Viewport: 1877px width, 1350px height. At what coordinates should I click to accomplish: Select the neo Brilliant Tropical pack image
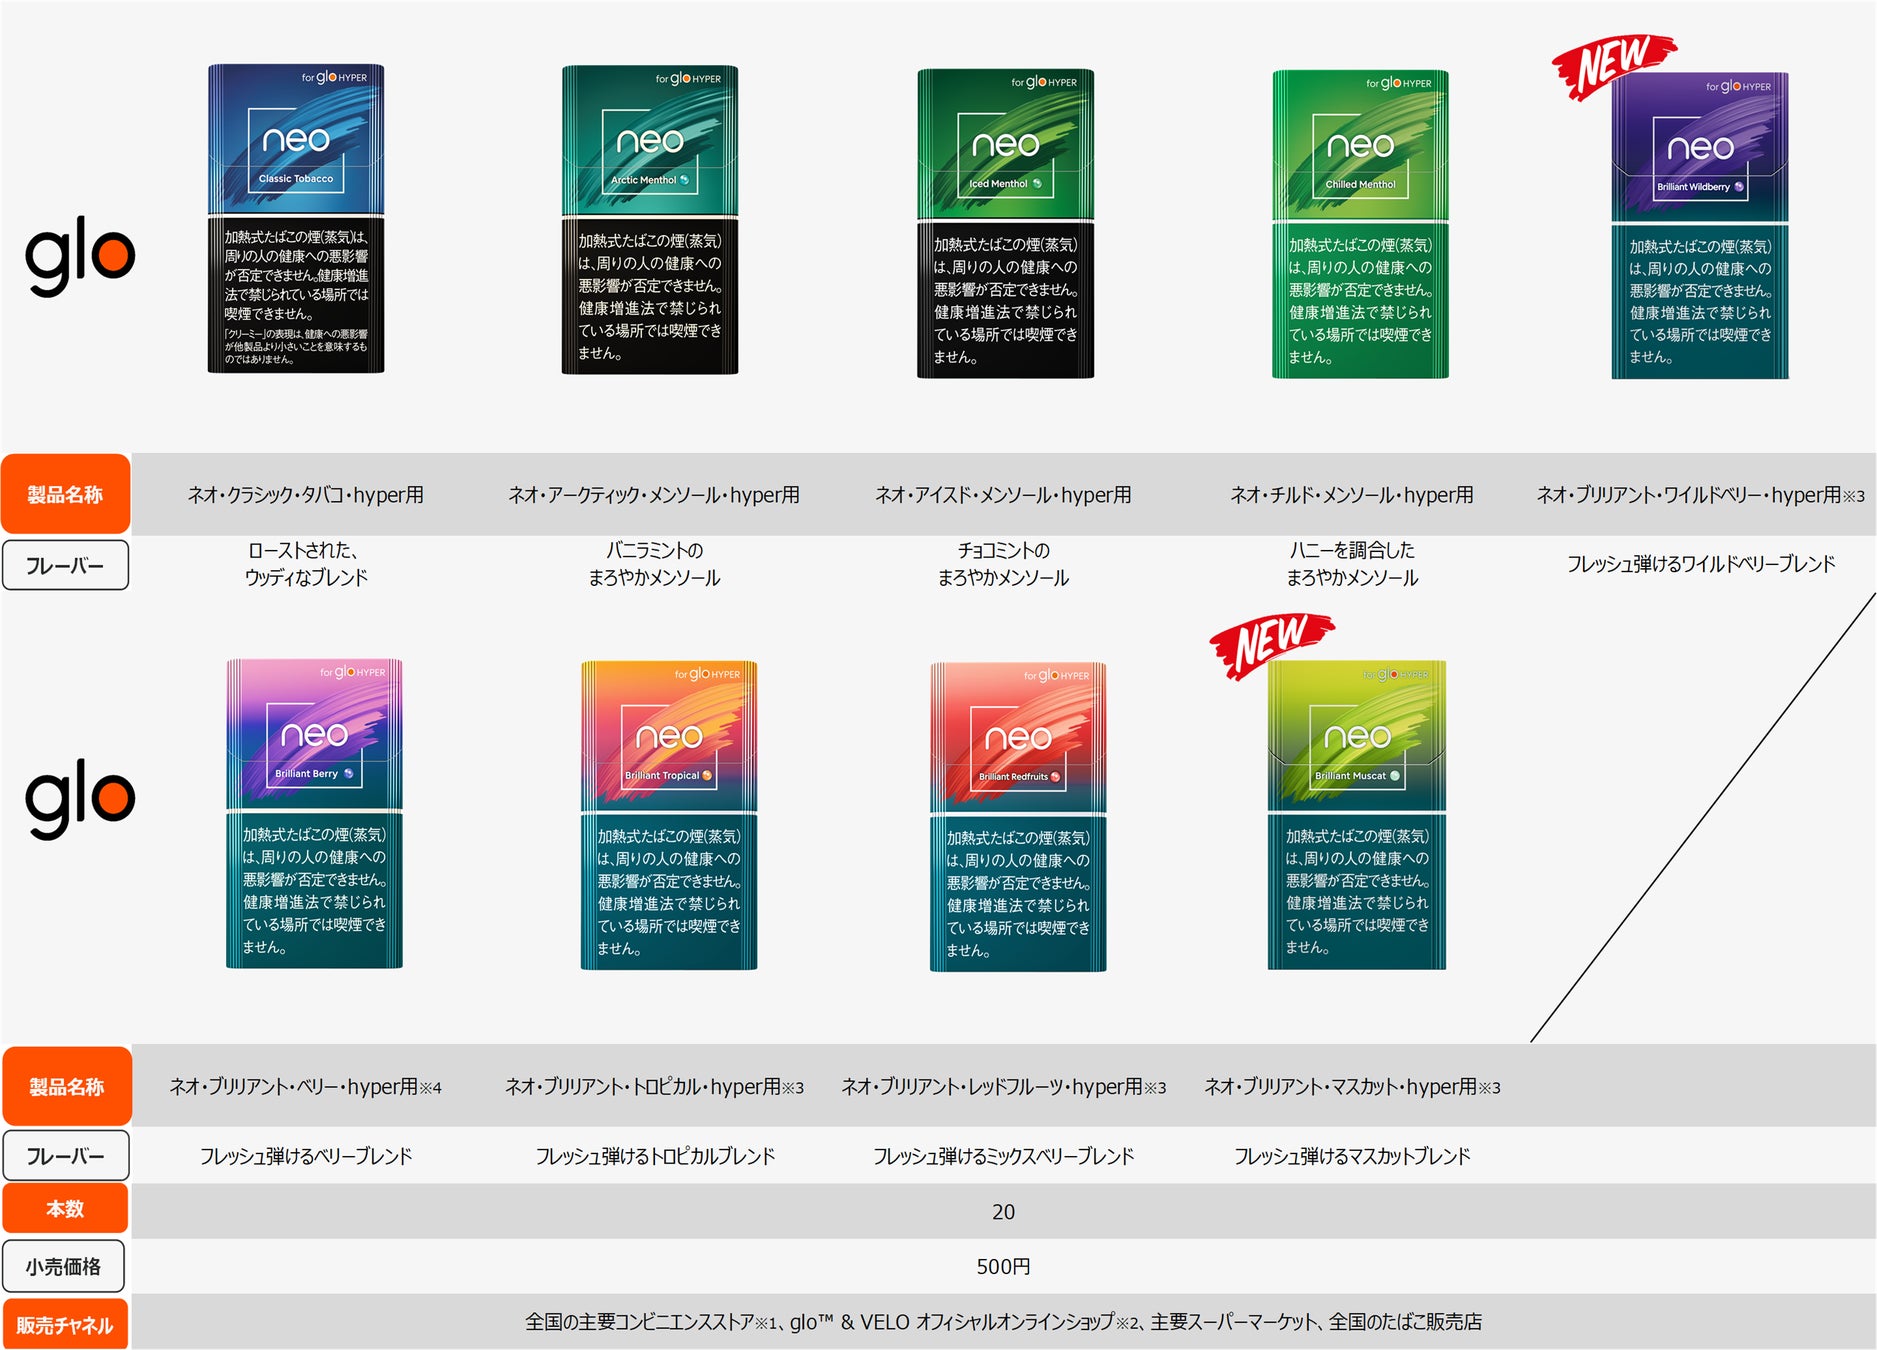(x=669, y=815)
